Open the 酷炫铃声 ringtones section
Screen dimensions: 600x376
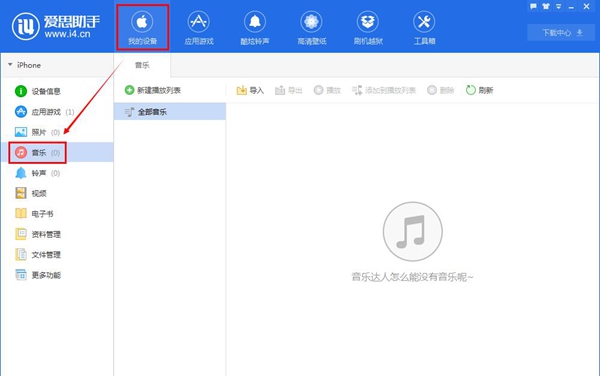(255, 28)
